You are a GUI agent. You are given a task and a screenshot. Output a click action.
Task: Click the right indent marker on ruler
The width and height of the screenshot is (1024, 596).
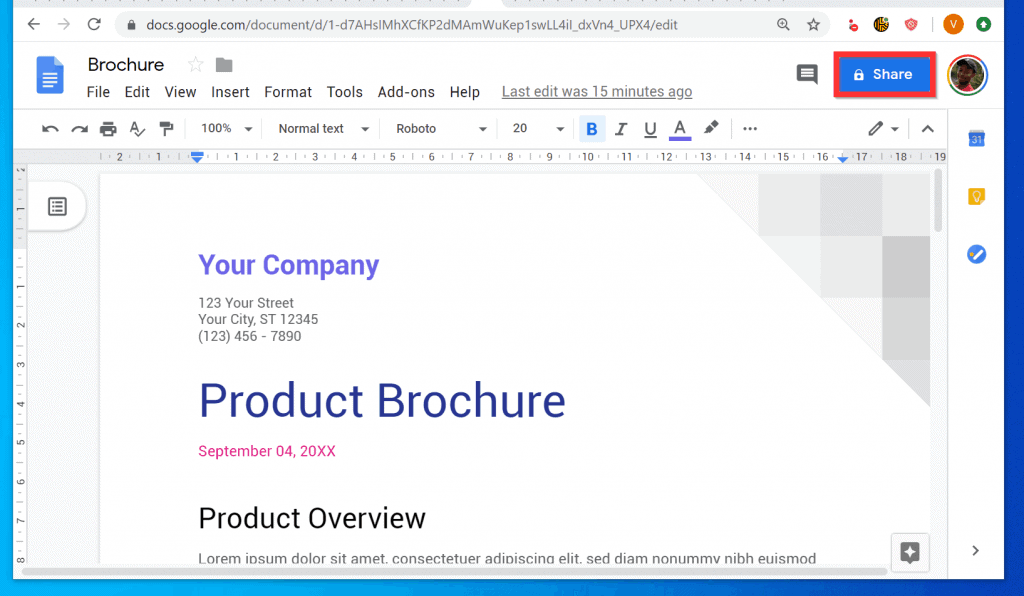pyautogui.click(x=843, y=158)
